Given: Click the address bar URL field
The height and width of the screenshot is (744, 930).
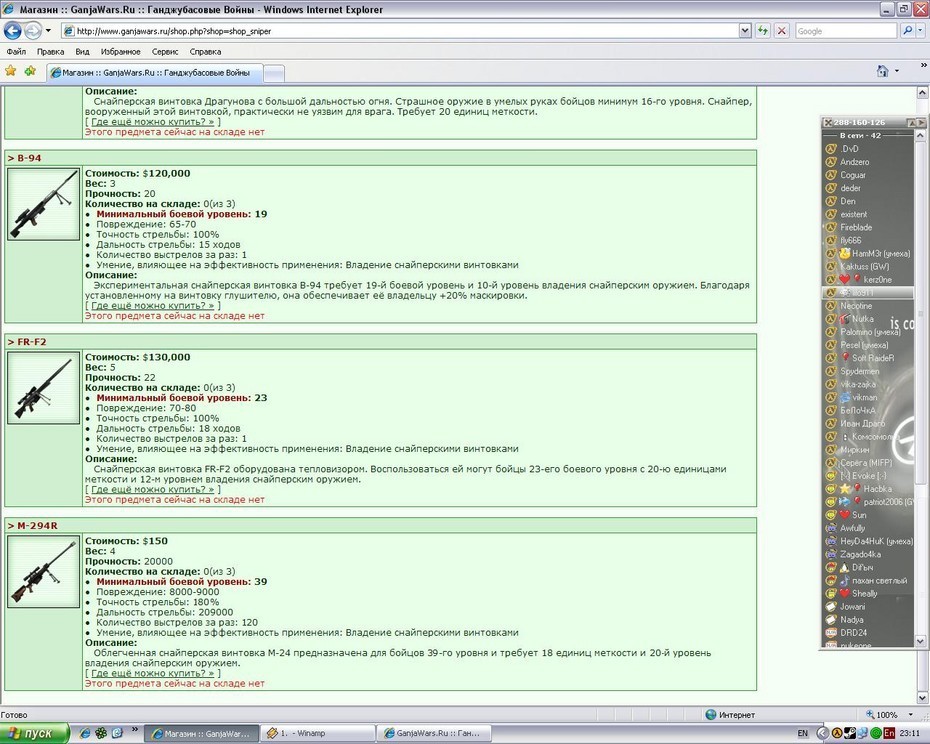Looking at the screenshot, I should [x=401, y=31].
